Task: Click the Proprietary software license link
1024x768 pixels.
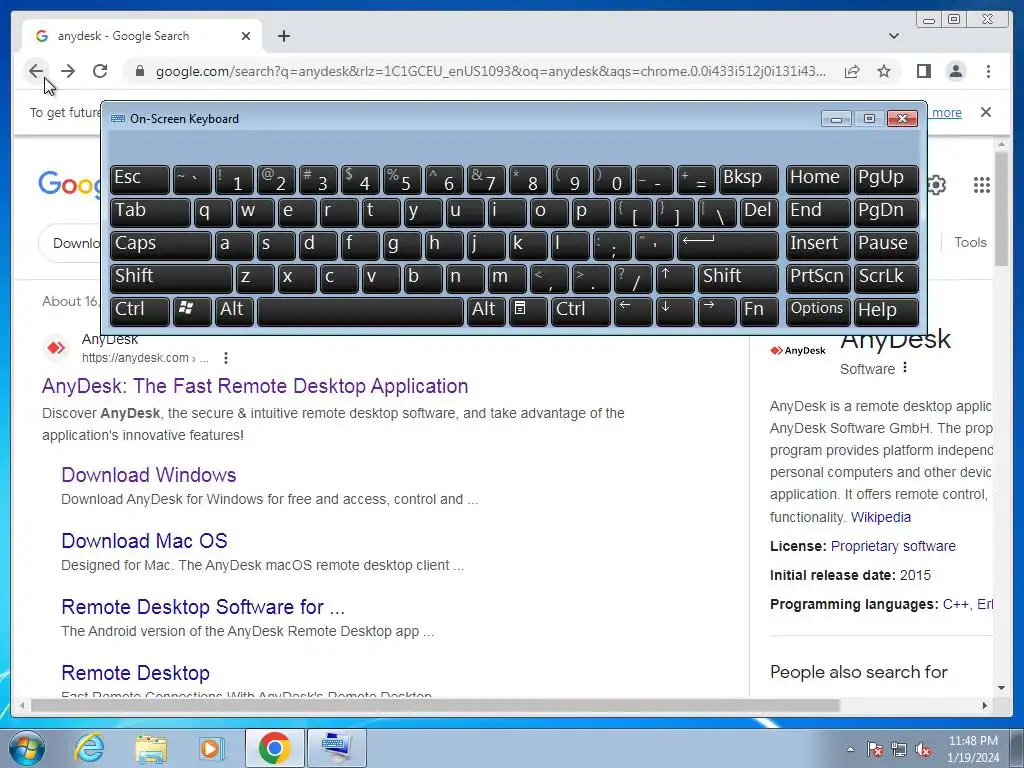Action: coord(893,546)
